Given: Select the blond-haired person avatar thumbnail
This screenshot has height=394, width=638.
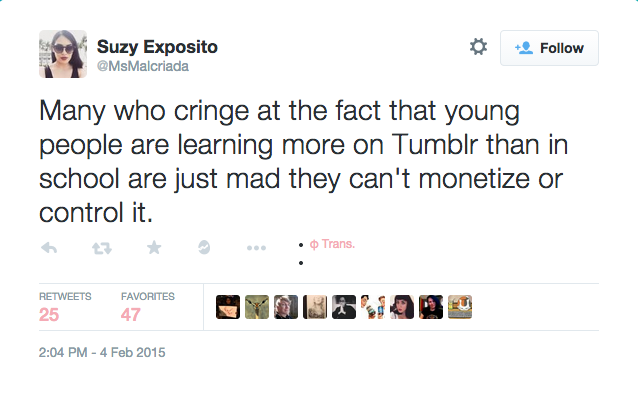Looking at the screenshot, I should click(x=286, y=307).
